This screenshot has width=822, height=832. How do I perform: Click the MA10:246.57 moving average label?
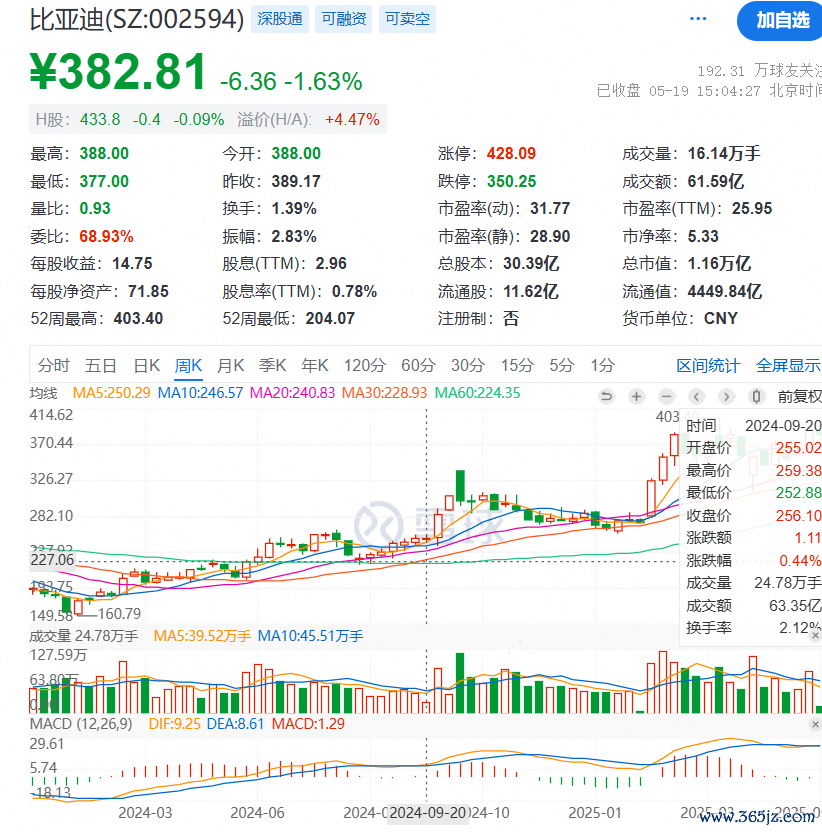pos(201,393)
